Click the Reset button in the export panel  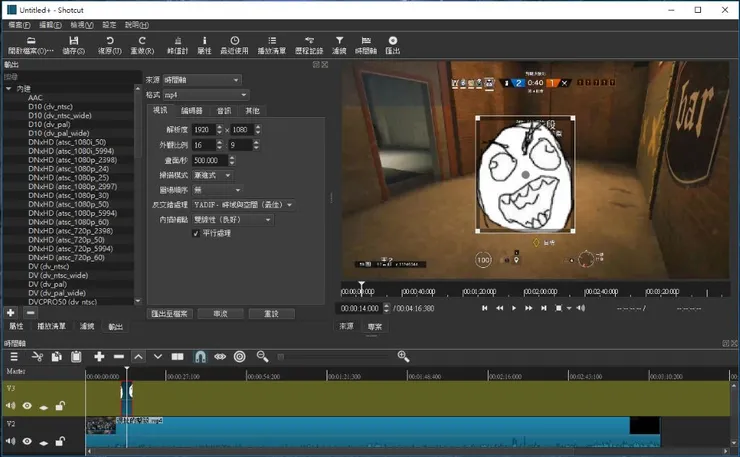pyautogui.click(x=271, y=313)
